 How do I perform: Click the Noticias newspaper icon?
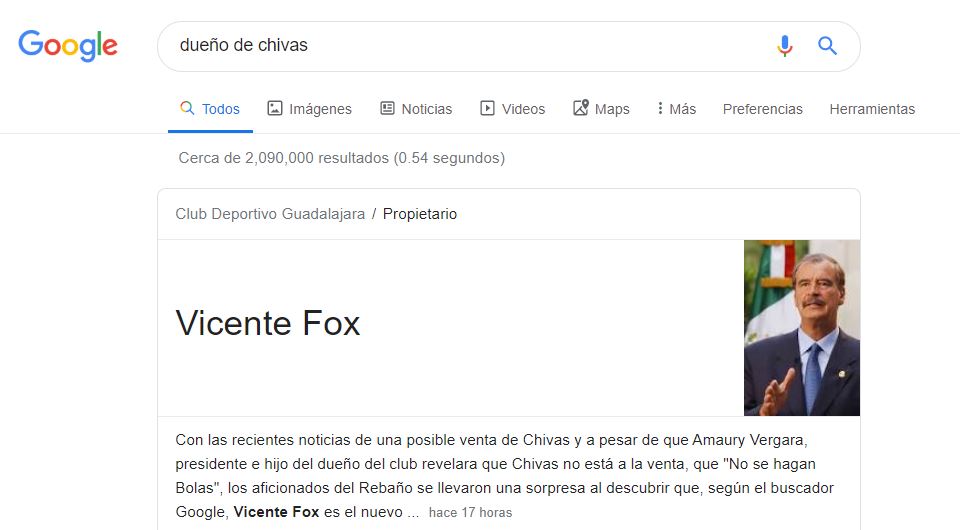(x=388, y=108)
